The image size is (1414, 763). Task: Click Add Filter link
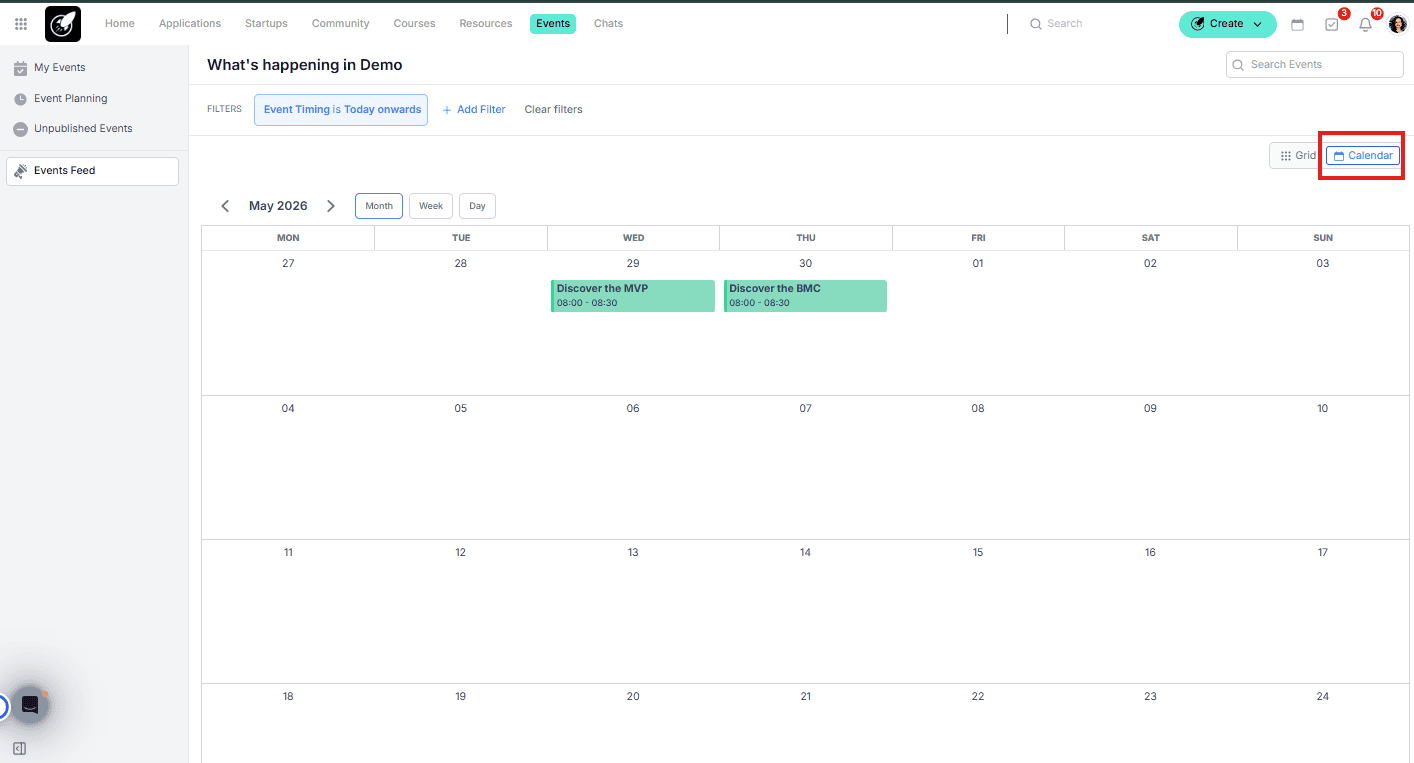tap(474, 110)
